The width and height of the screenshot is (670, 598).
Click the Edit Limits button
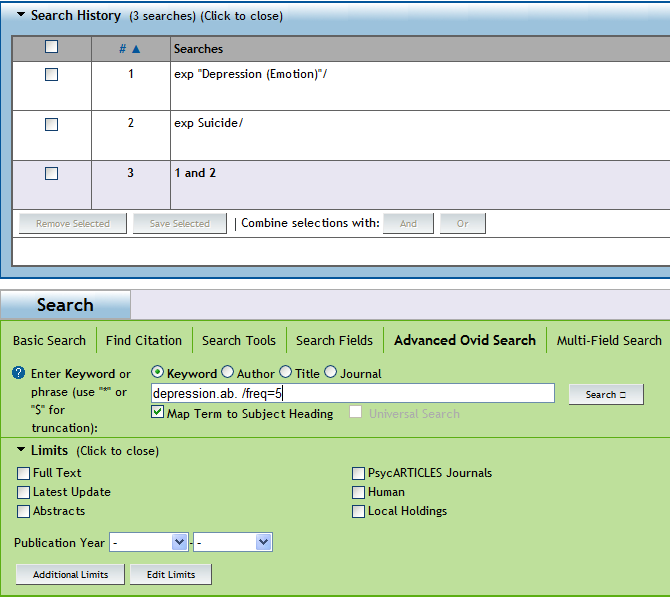tap(170, 574)
